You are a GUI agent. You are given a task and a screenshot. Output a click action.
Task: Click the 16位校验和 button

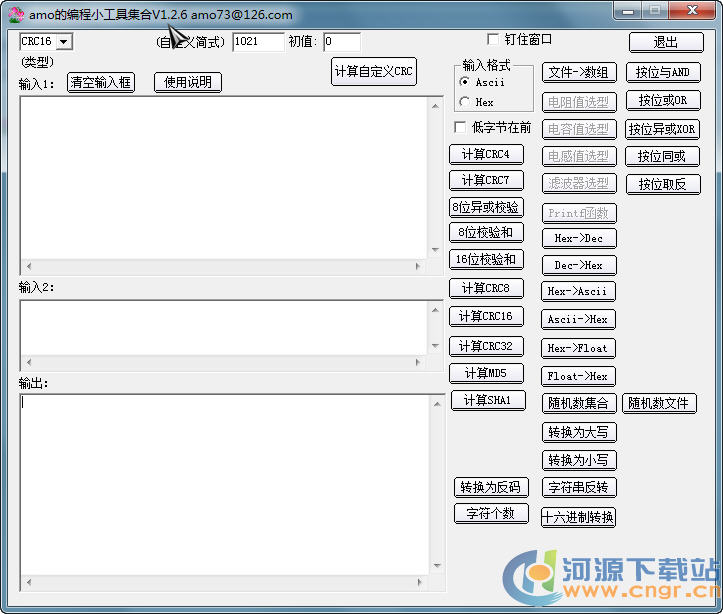coord(486,260)
